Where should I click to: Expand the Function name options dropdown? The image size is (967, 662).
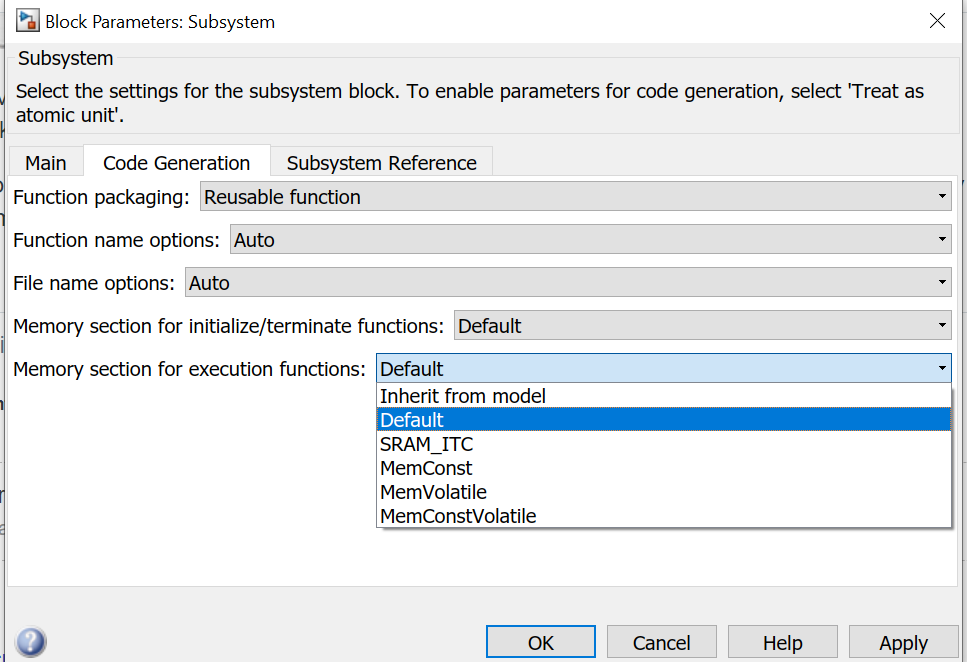point(590,240)
